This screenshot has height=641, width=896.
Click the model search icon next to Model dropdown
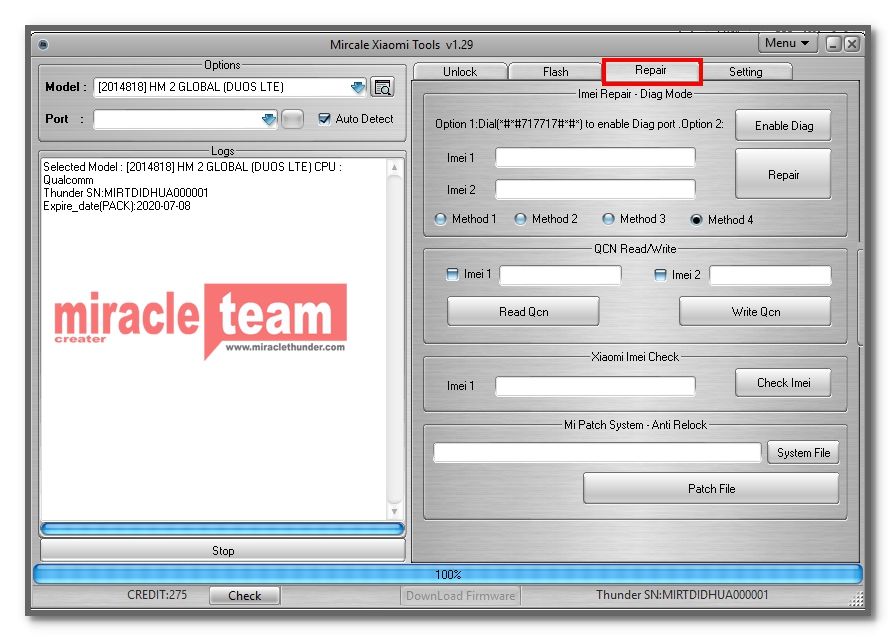pos(382,87)
